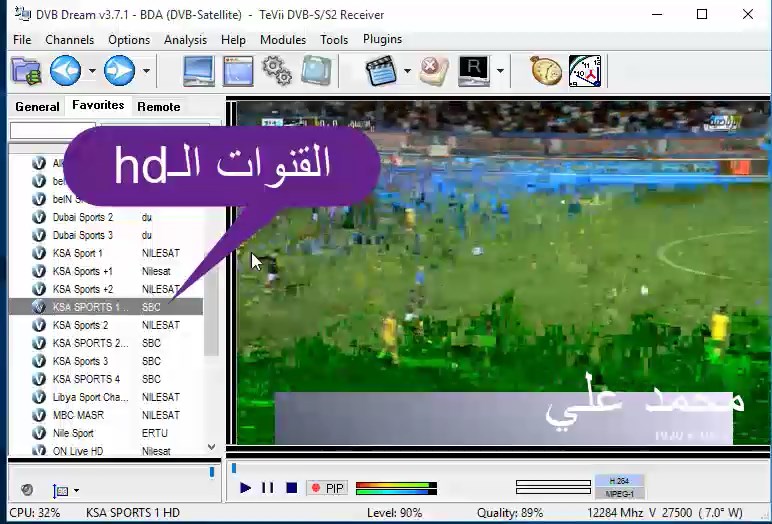Open the Plugins menu
Viewport: 772px width, 524px height.
click(x=382, y=39)
